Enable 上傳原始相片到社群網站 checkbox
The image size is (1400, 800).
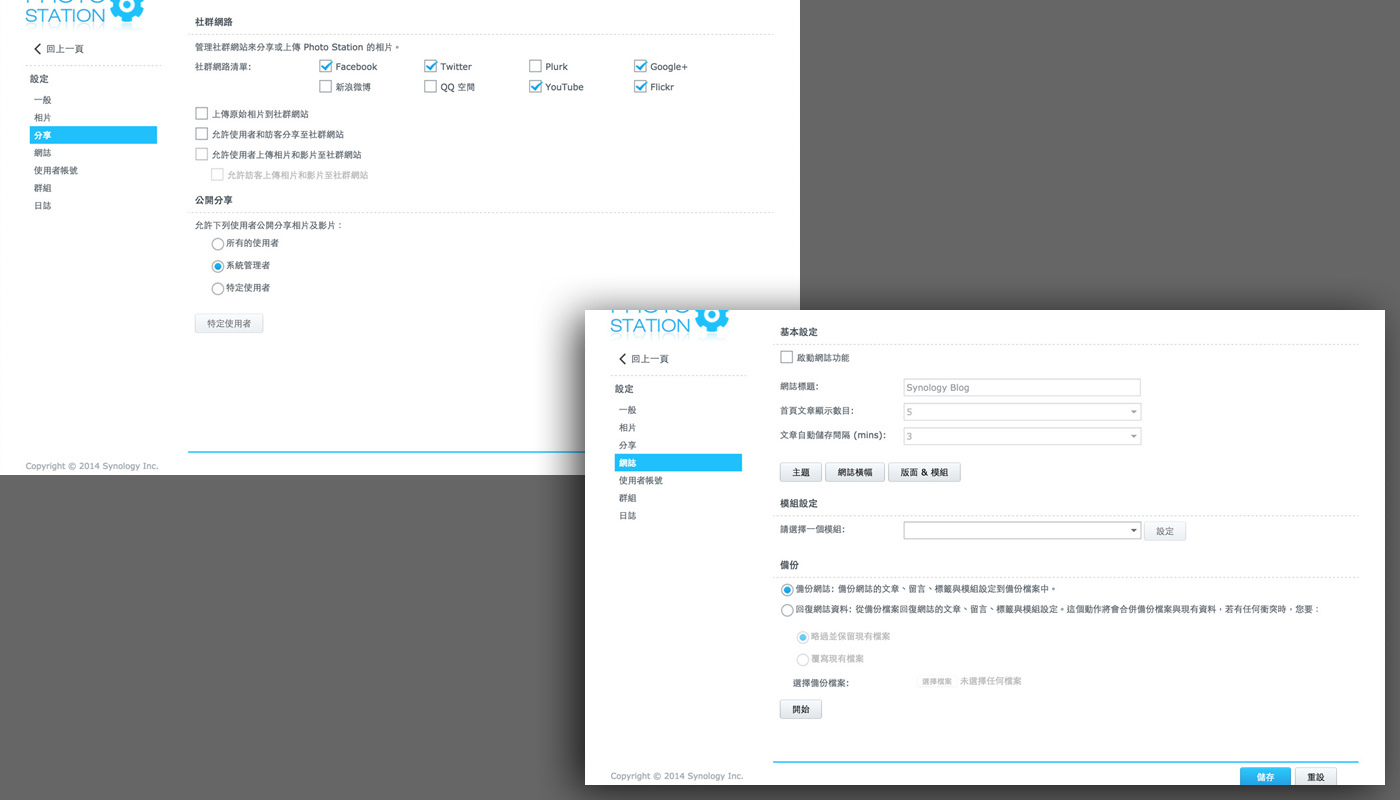[202, 114]
